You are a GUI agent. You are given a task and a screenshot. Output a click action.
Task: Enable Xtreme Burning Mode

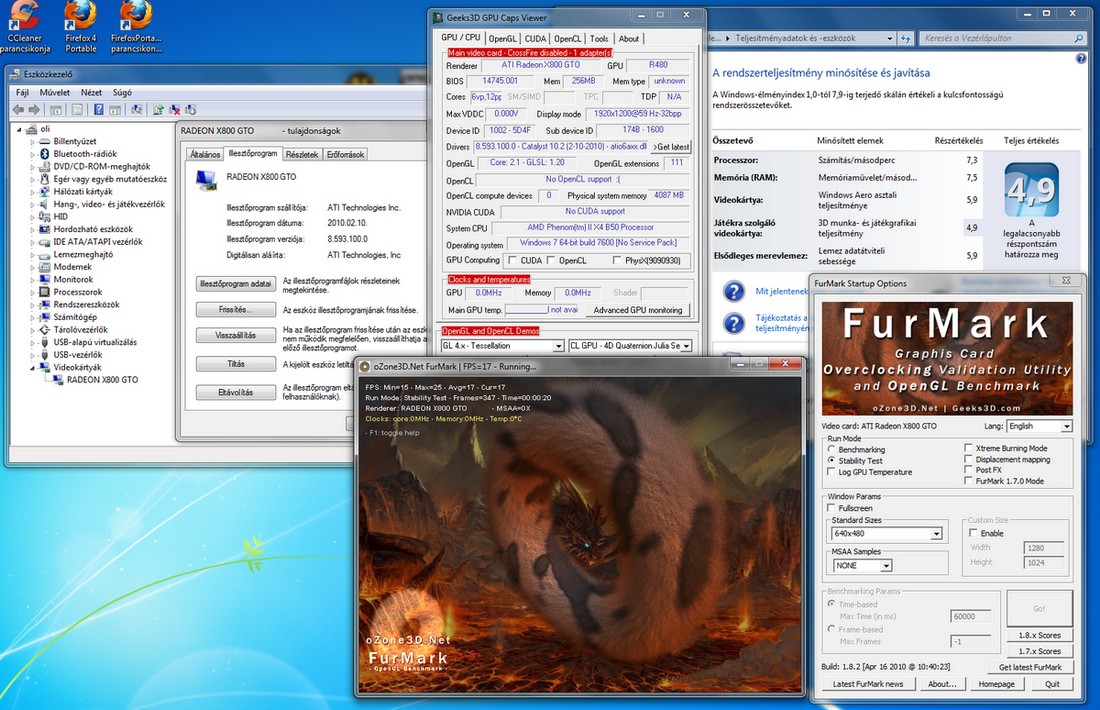(x=969, y=448)
